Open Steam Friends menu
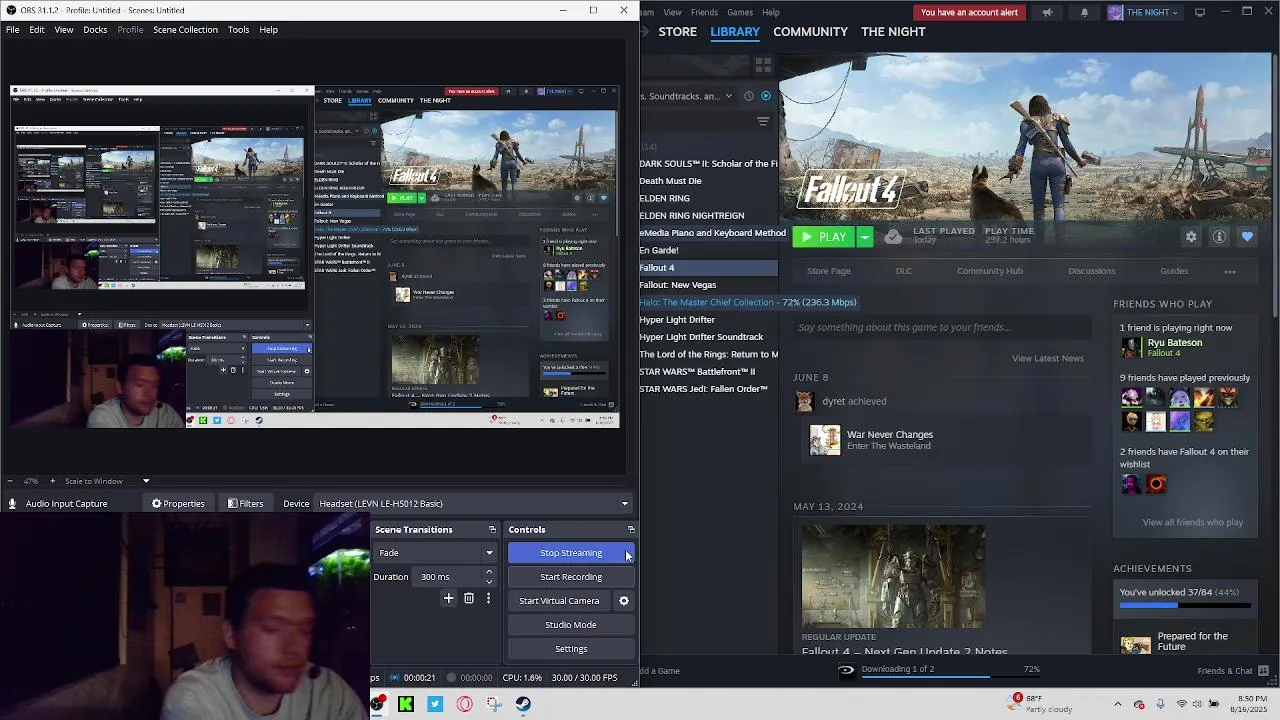Viewport: 1280px width, 720px height. coord(704,12)
